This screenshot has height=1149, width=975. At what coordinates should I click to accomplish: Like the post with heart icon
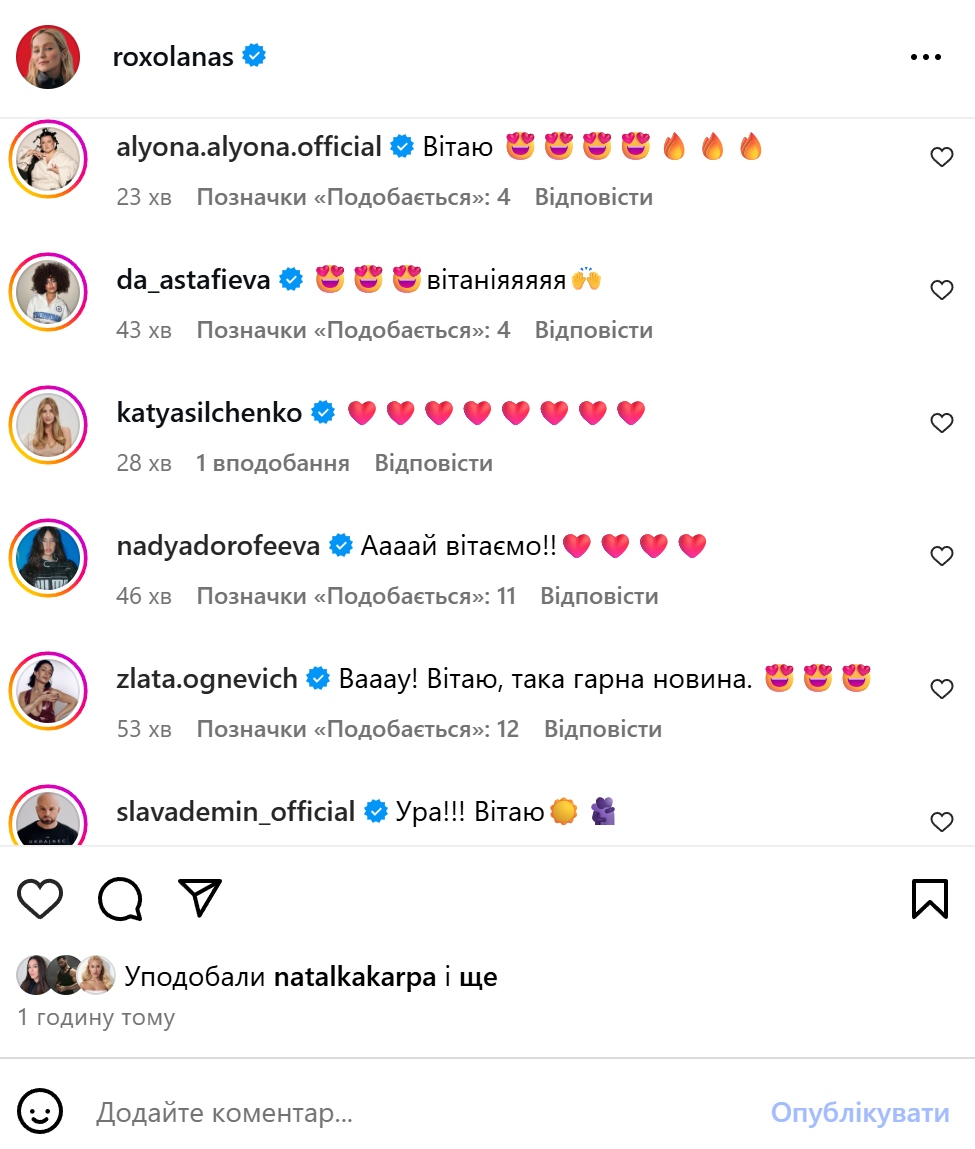click(x=41, y=898)
